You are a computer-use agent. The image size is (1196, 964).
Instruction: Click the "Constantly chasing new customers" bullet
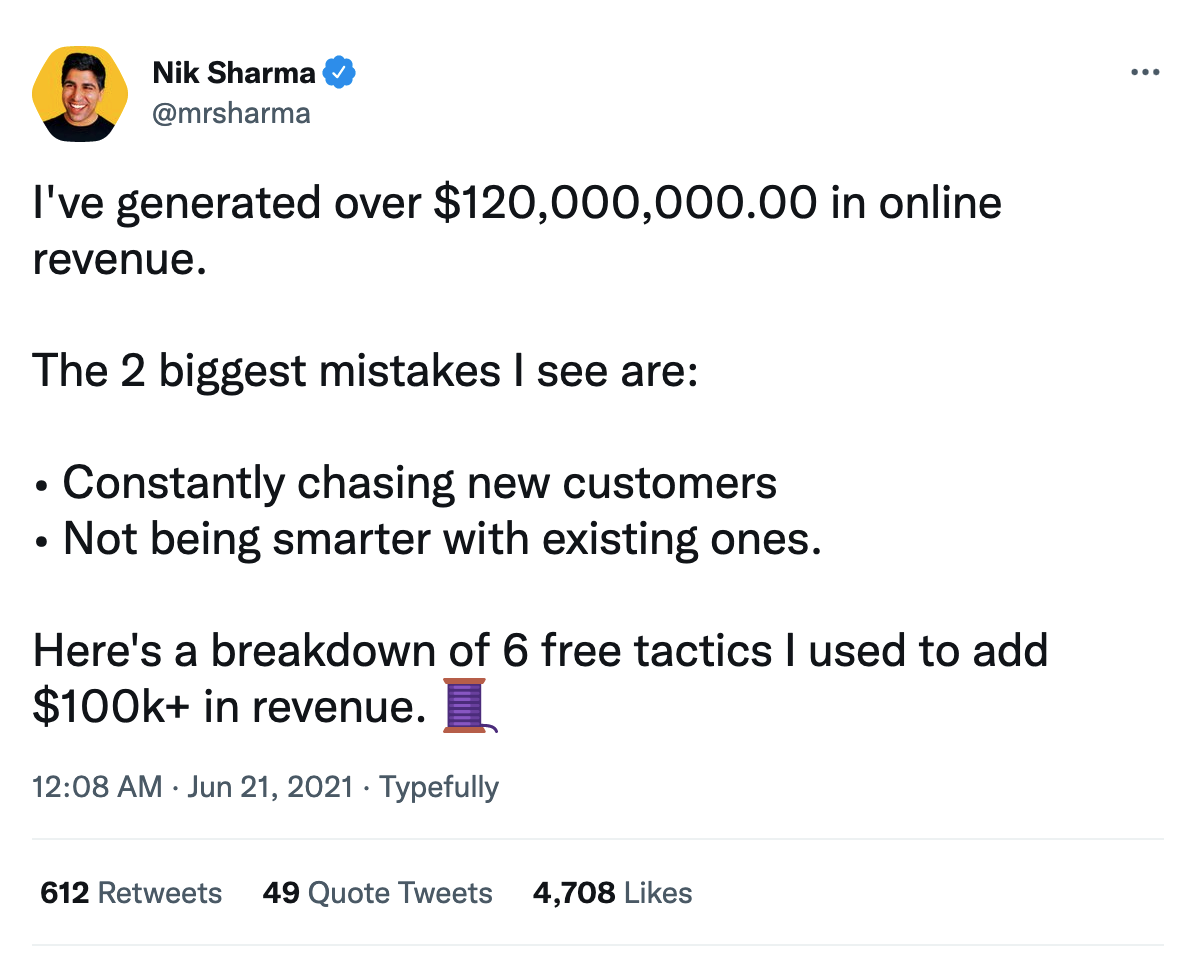tap(419, 483)
